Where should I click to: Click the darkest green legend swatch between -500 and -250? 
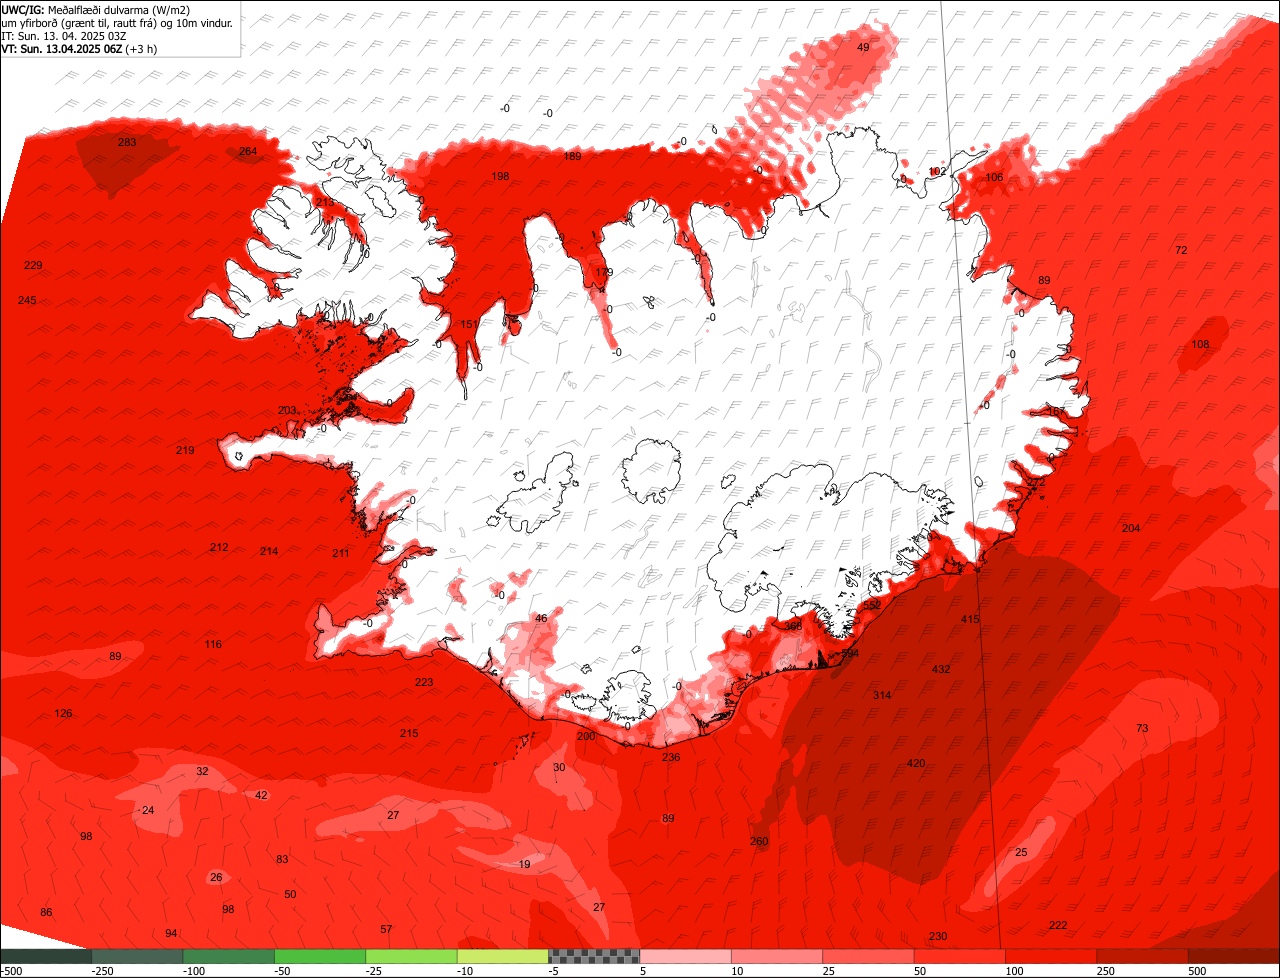(x=46, y=956)
